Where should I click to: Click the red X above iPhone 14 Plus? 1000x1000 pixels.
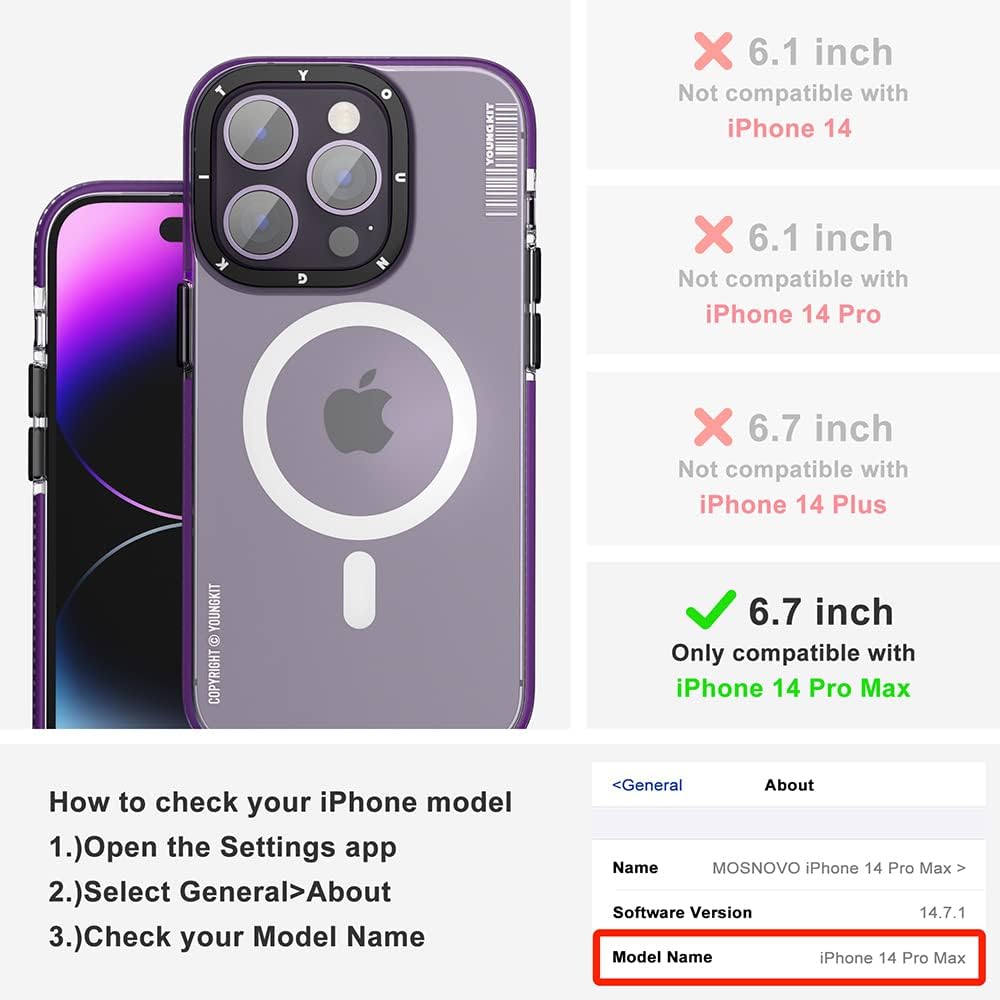click(713, 427)
